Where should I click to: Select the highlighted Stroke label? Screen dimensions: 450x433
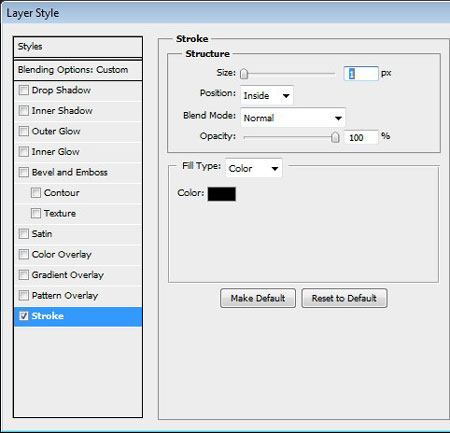(x=48, y=316)
